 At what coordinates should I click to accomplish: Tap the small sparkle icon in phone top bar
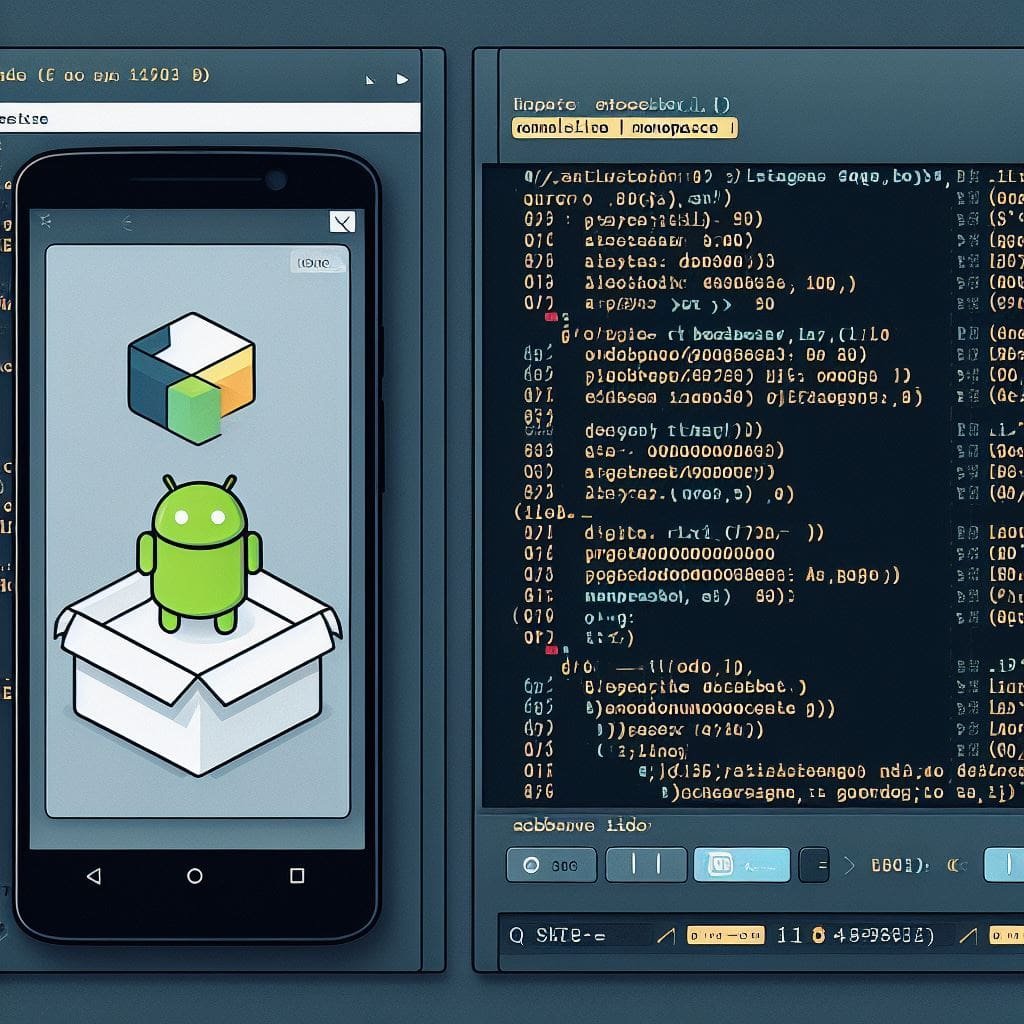(x=46, y=221)
